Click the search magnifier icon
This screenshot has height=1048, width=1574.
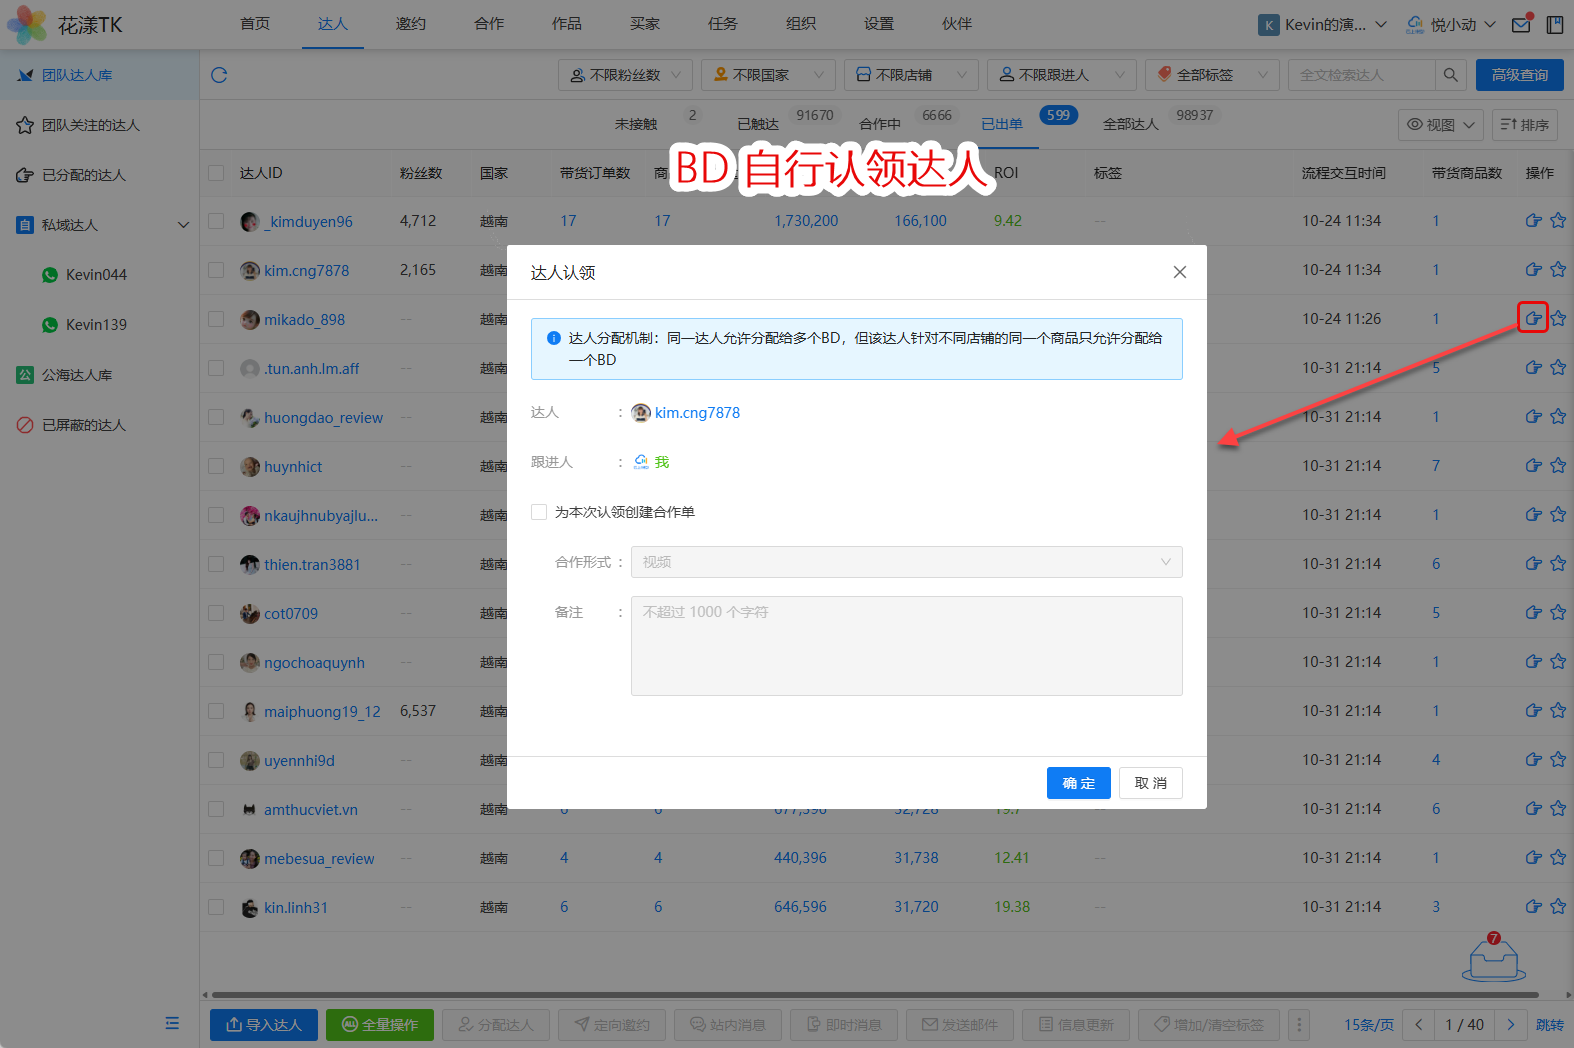pyautogui.click(x=1450, y=75)
